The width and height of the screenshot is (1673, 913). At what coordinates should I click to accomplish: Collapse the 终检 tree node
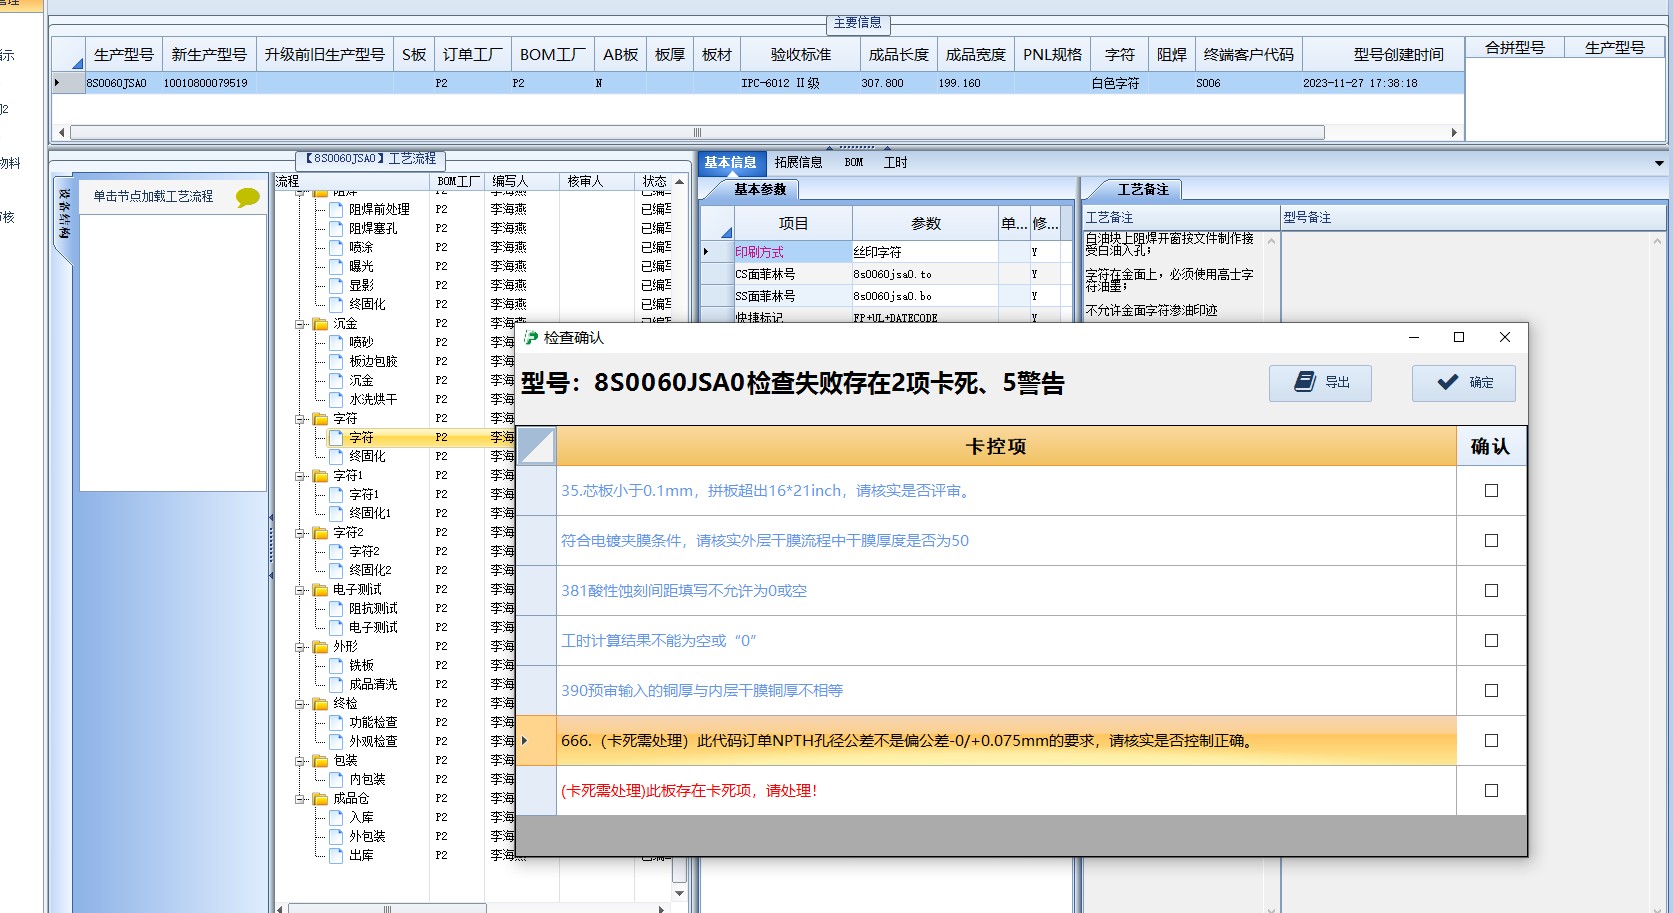click(x=300, y=704)
